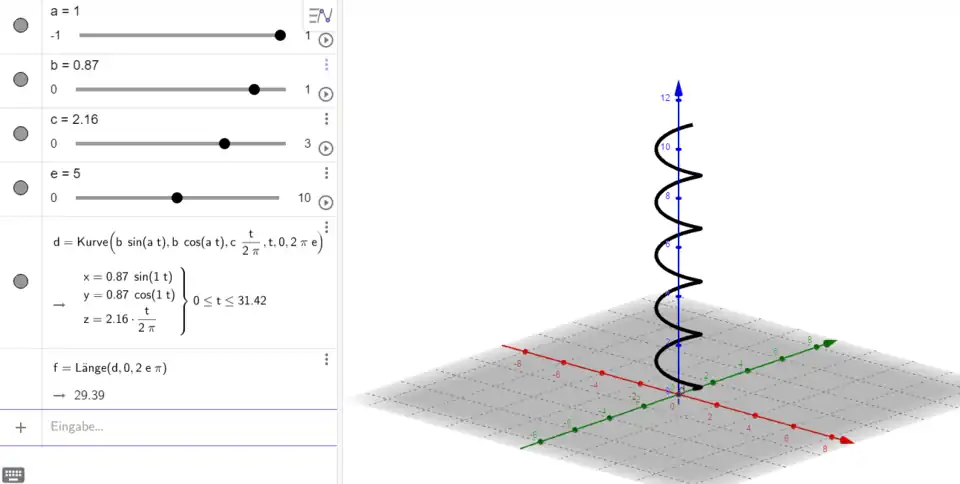Click the handle of slider c
Viewport: 960px width, 484px height.
(224, 144)
